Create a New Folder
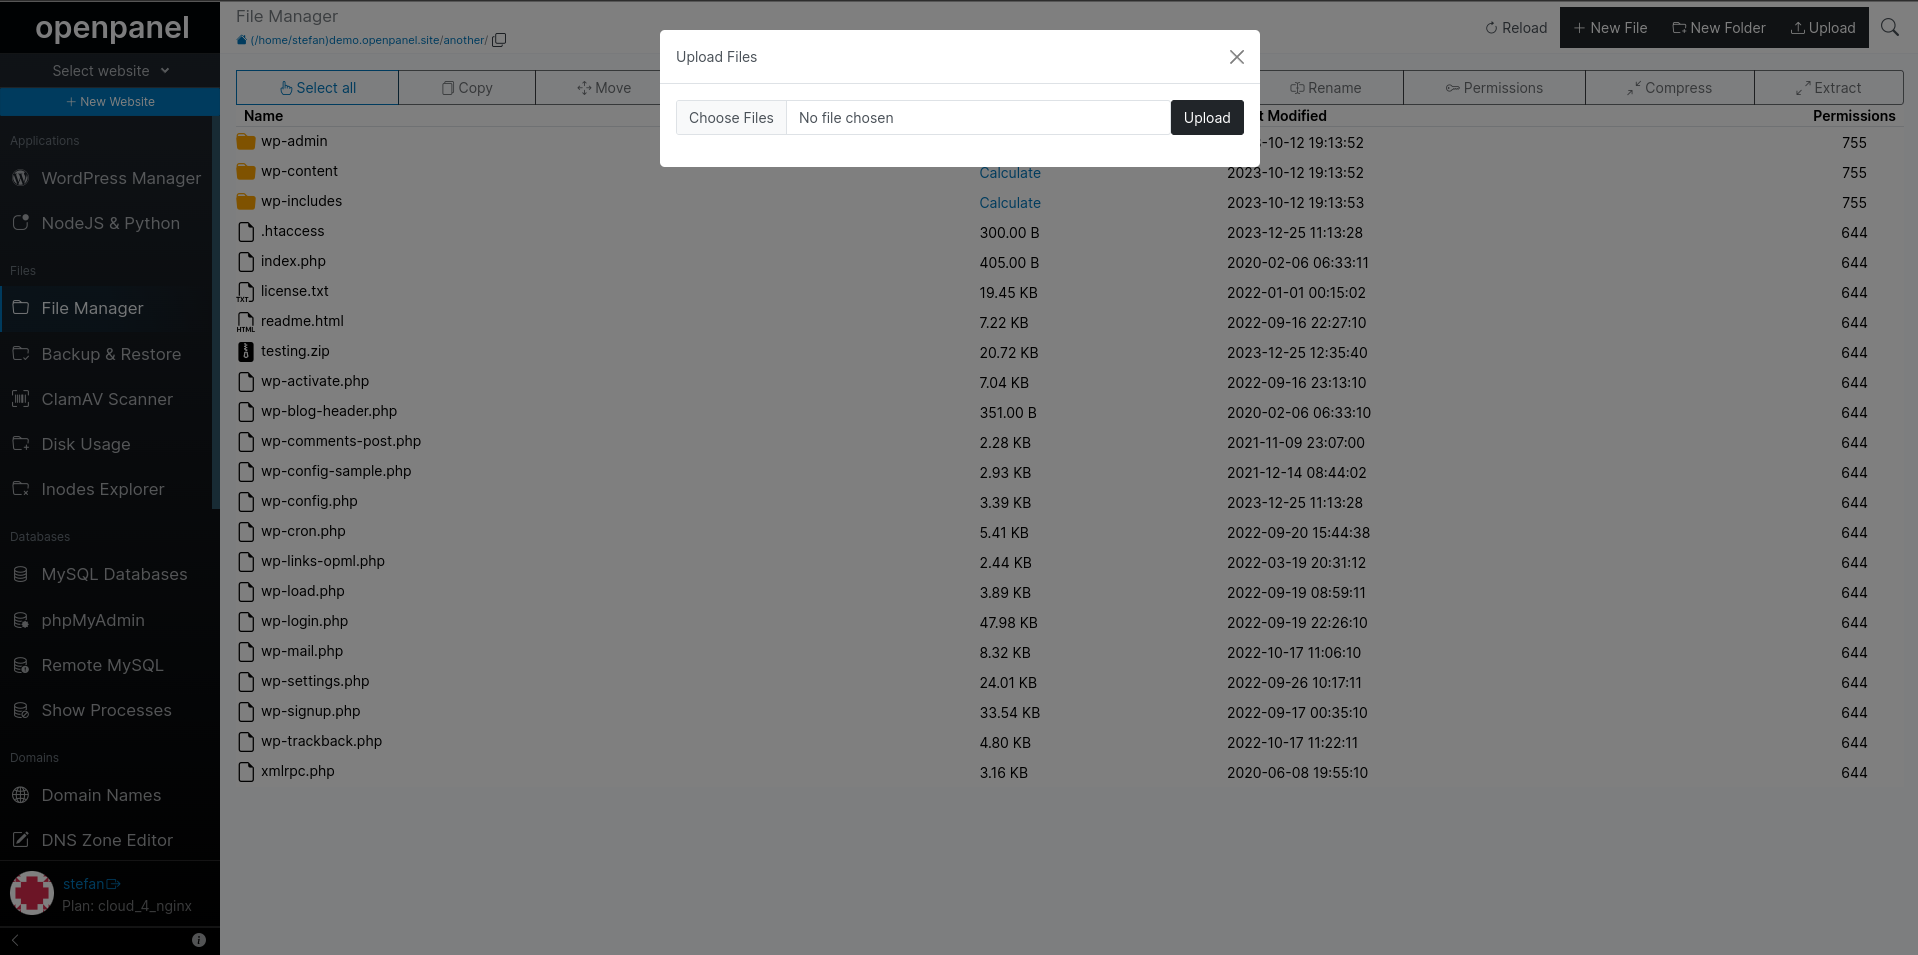The width and height of the screenshot is (1918, 955). point(1719,28)
